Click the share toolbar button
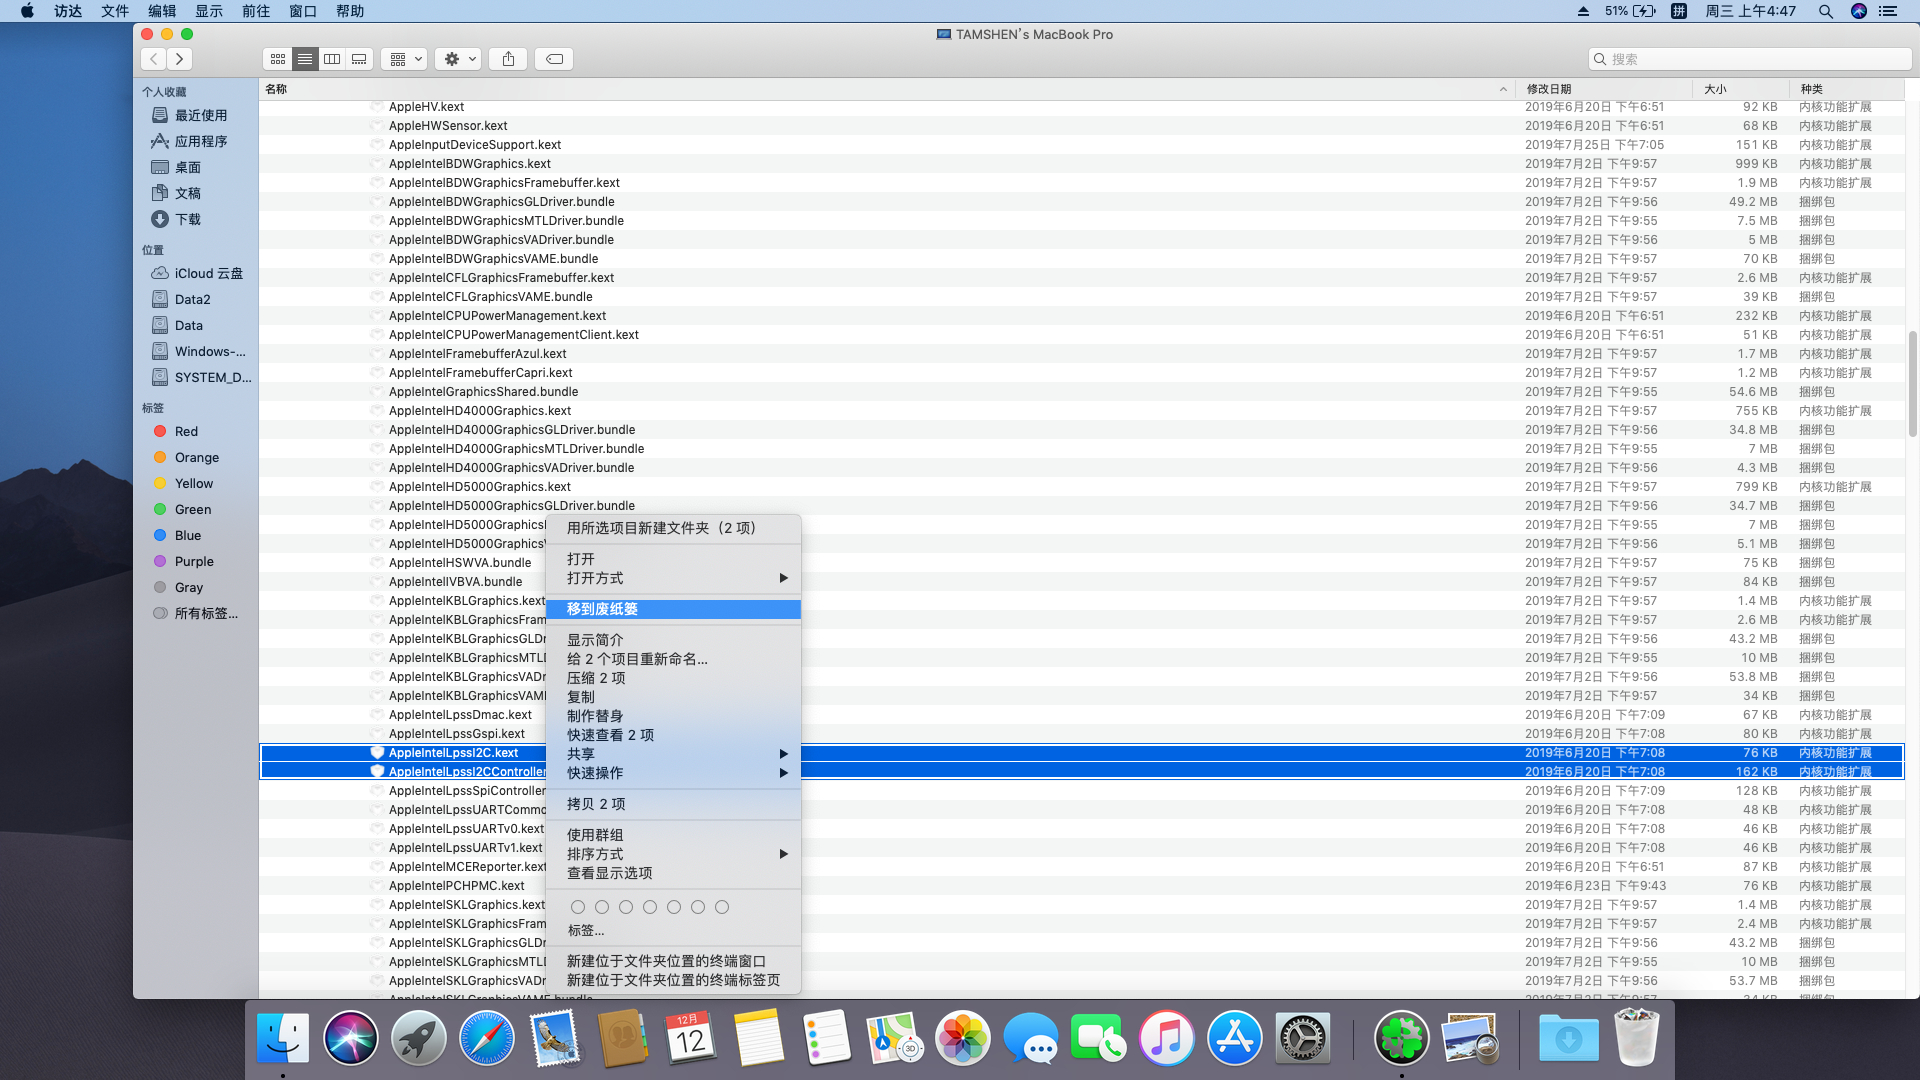The image size is (1920, 1080). tap(508, 59)
